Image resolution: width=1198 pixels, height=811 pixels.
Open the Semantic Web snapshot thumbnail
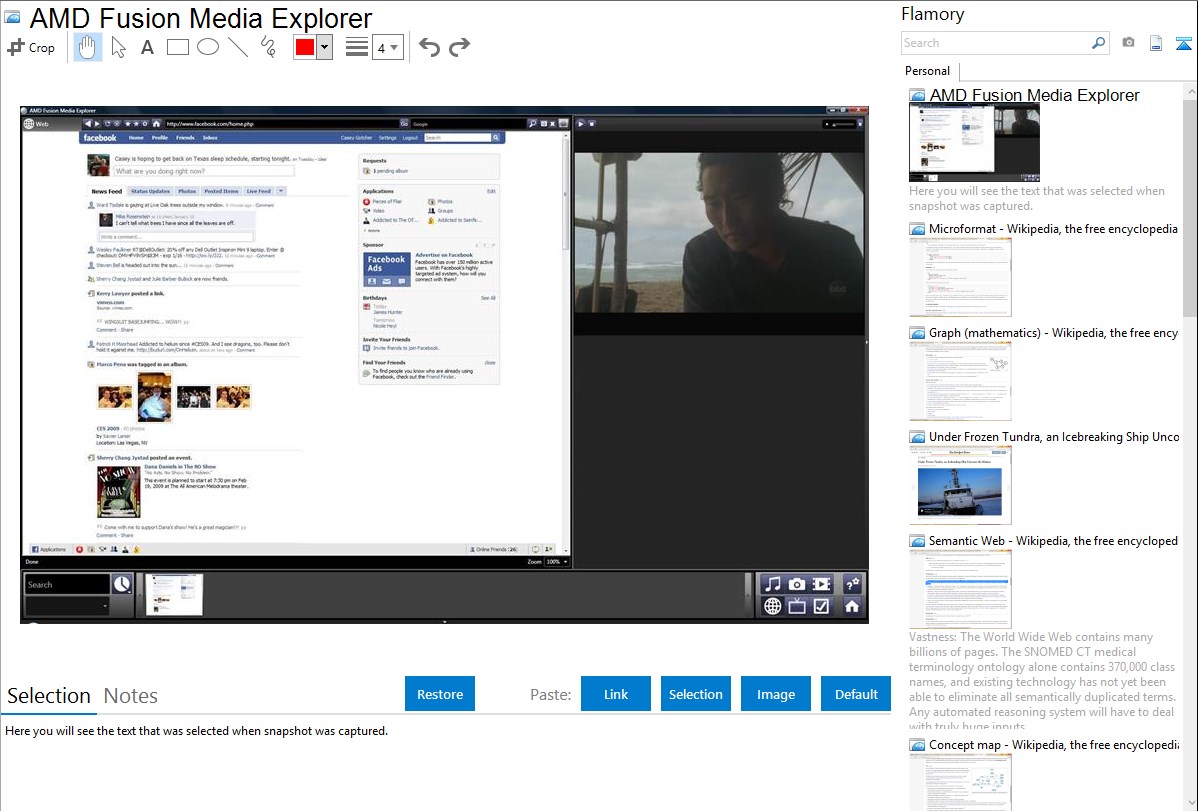point(960,589)
